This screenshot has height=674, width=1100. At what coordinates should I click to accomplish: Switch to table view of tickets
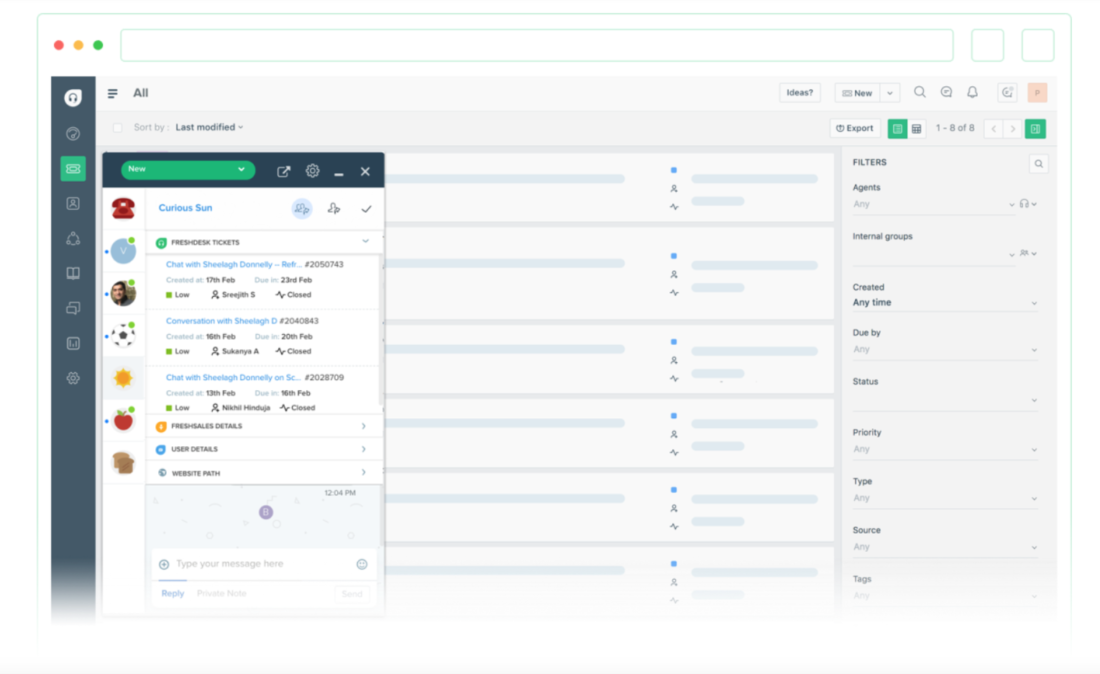tap(916, 128)
